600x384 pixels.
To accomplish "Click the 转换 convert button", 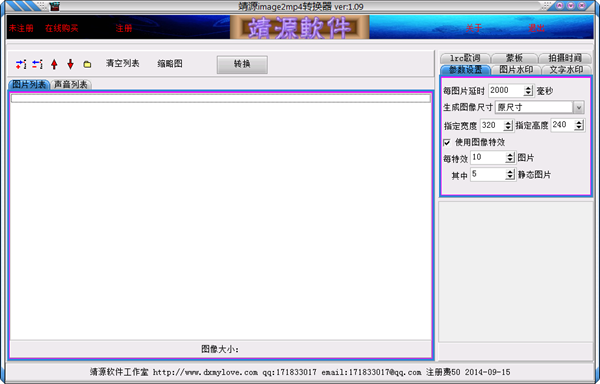I will [242, 64].
